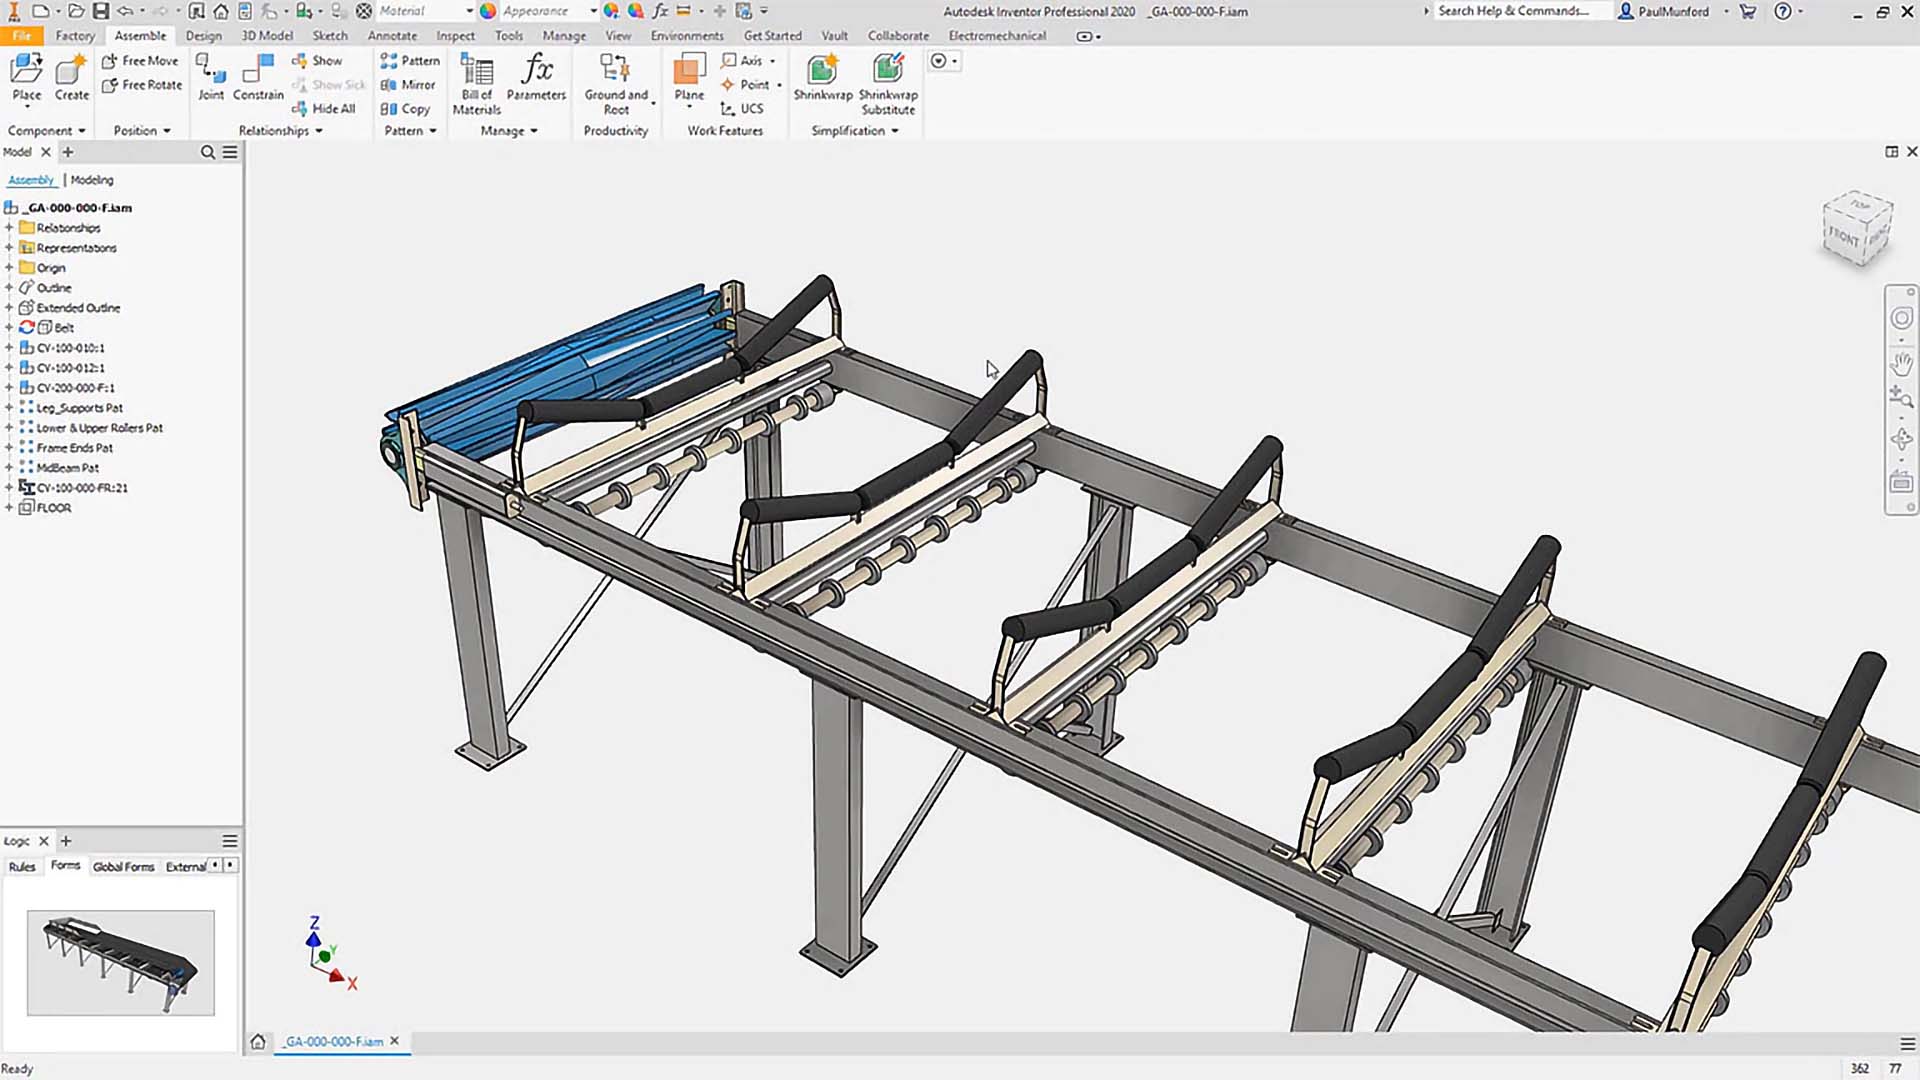Click the Forms tab in Logic panel

click(x=65, y=866)
